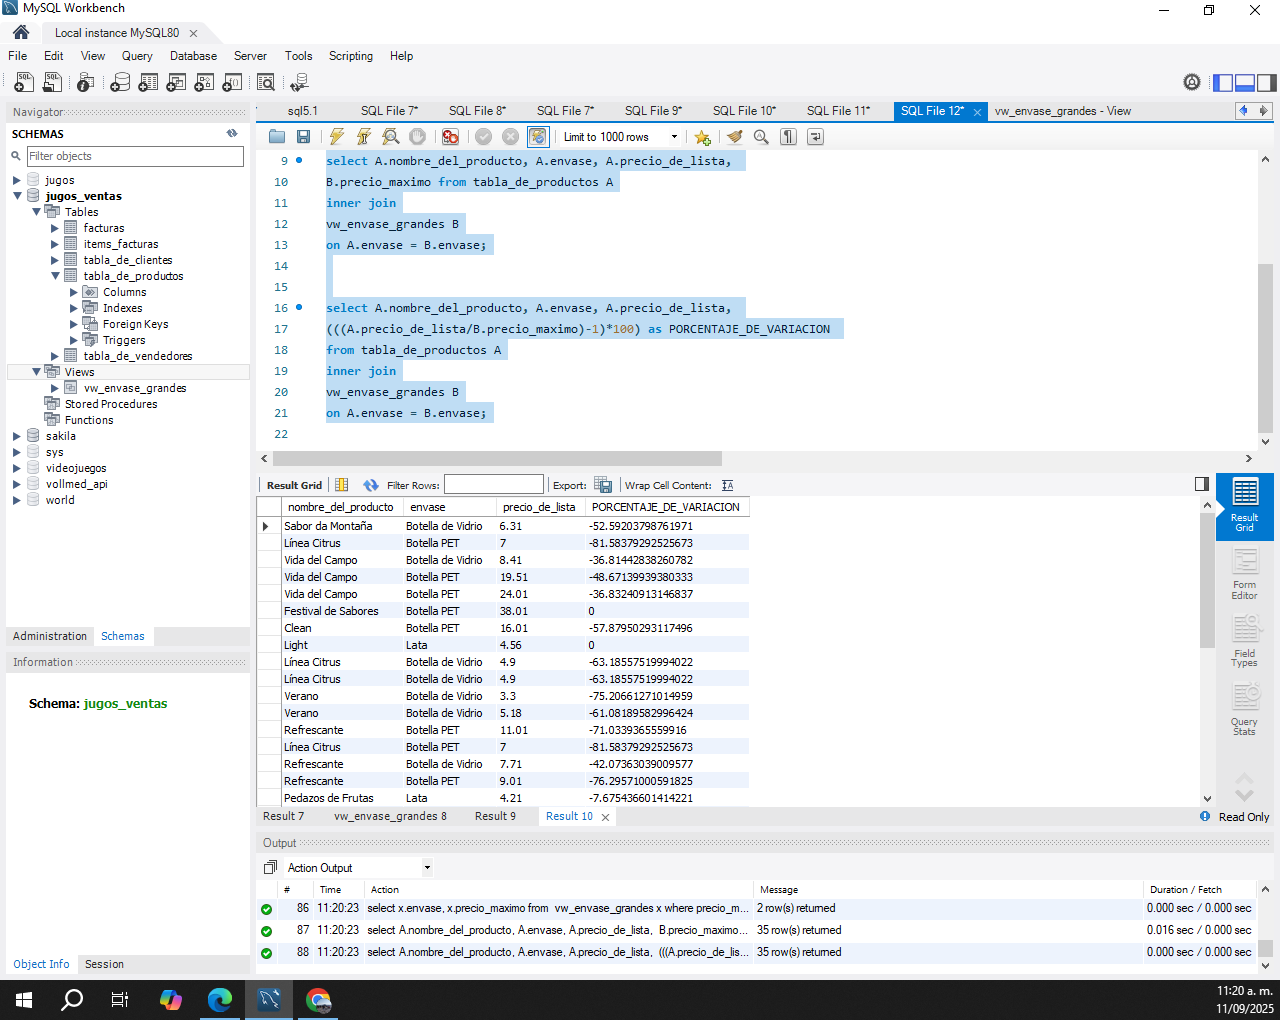Open the Administration tab in Navigator
1280x1020 pixels.
point(50,636)
